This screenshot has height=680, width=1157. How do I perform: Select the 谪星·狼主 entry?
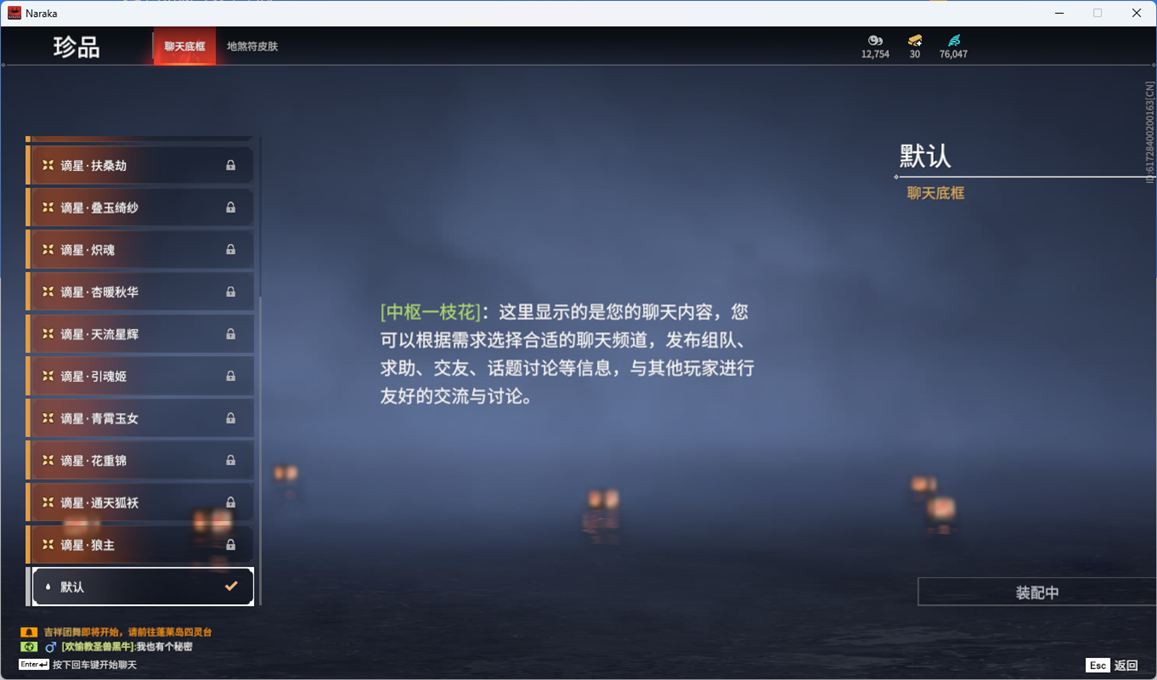[141, 544]
